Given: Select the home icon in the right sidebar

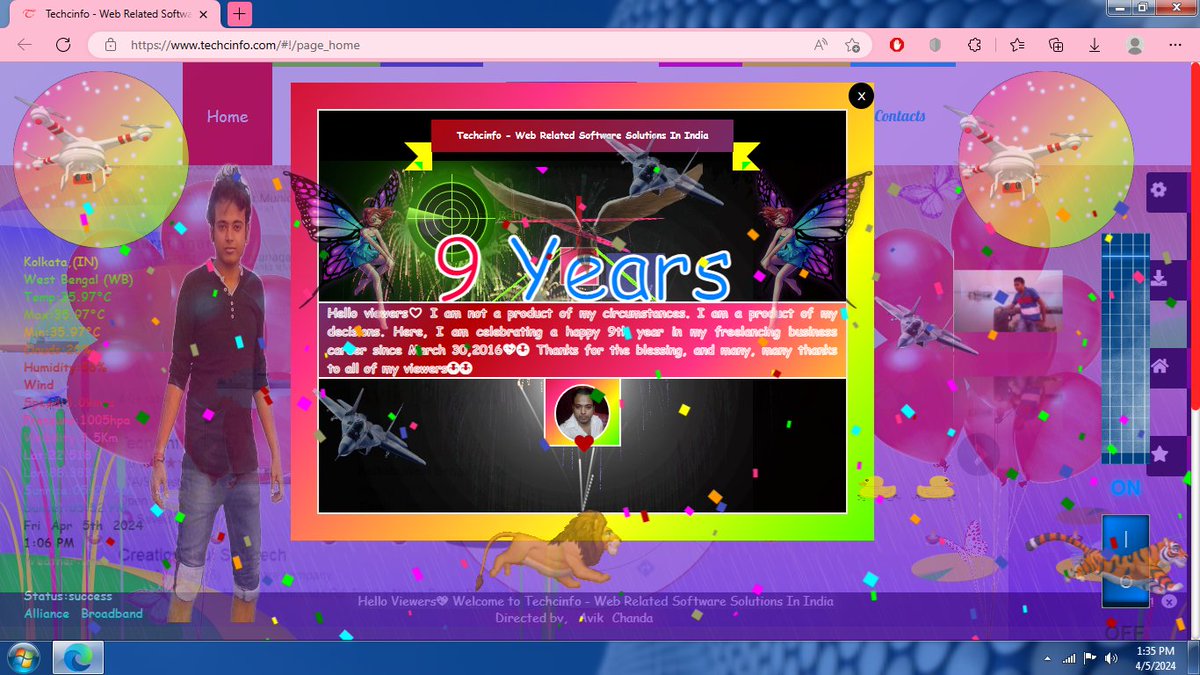Looking at the screenshot, I should tap(1158, 365).
